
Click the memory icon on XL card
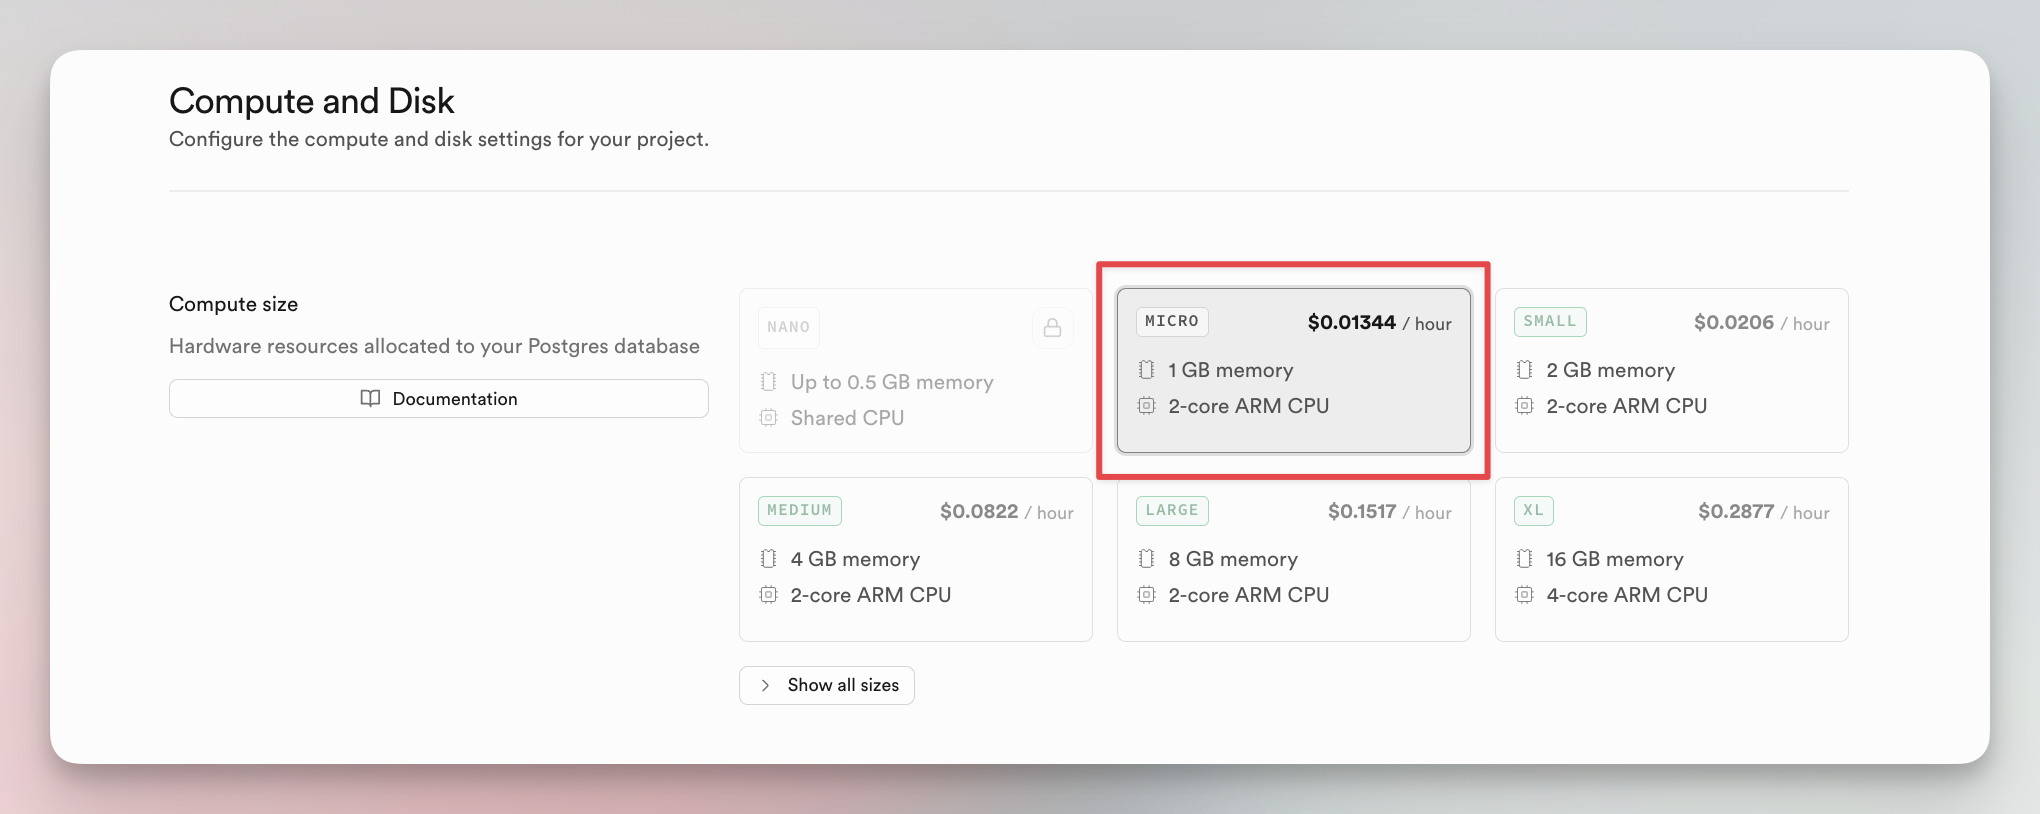pyautogui.click(x=1524, y=559)
